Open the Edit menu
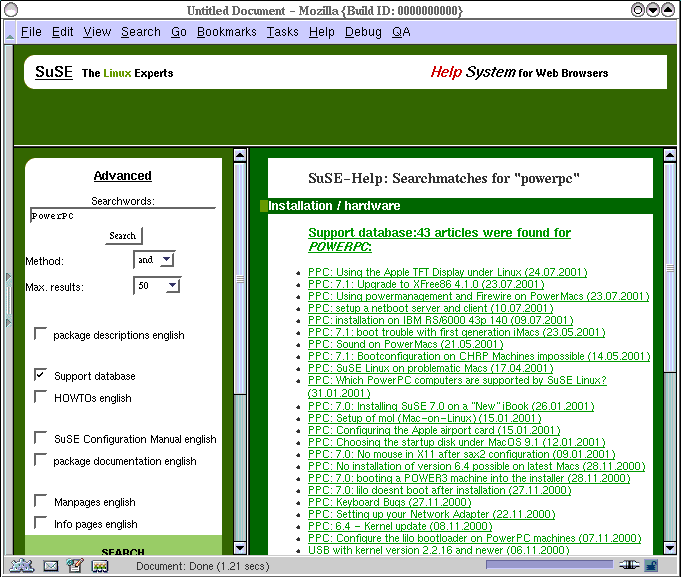The image size is (681, 577). point(63,32)
